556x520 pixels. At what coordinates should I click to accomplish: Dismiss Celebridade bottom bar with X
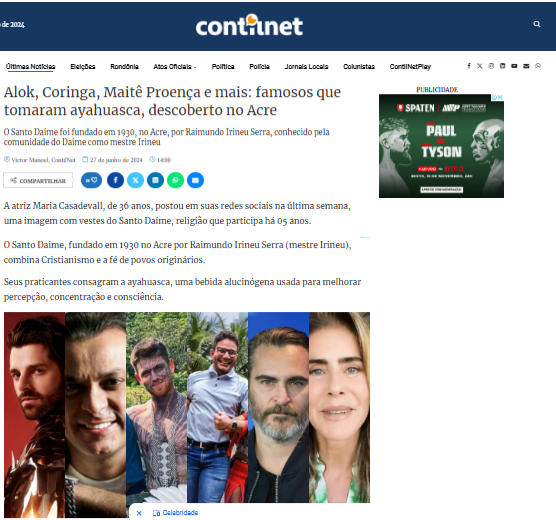pos(139,513)
